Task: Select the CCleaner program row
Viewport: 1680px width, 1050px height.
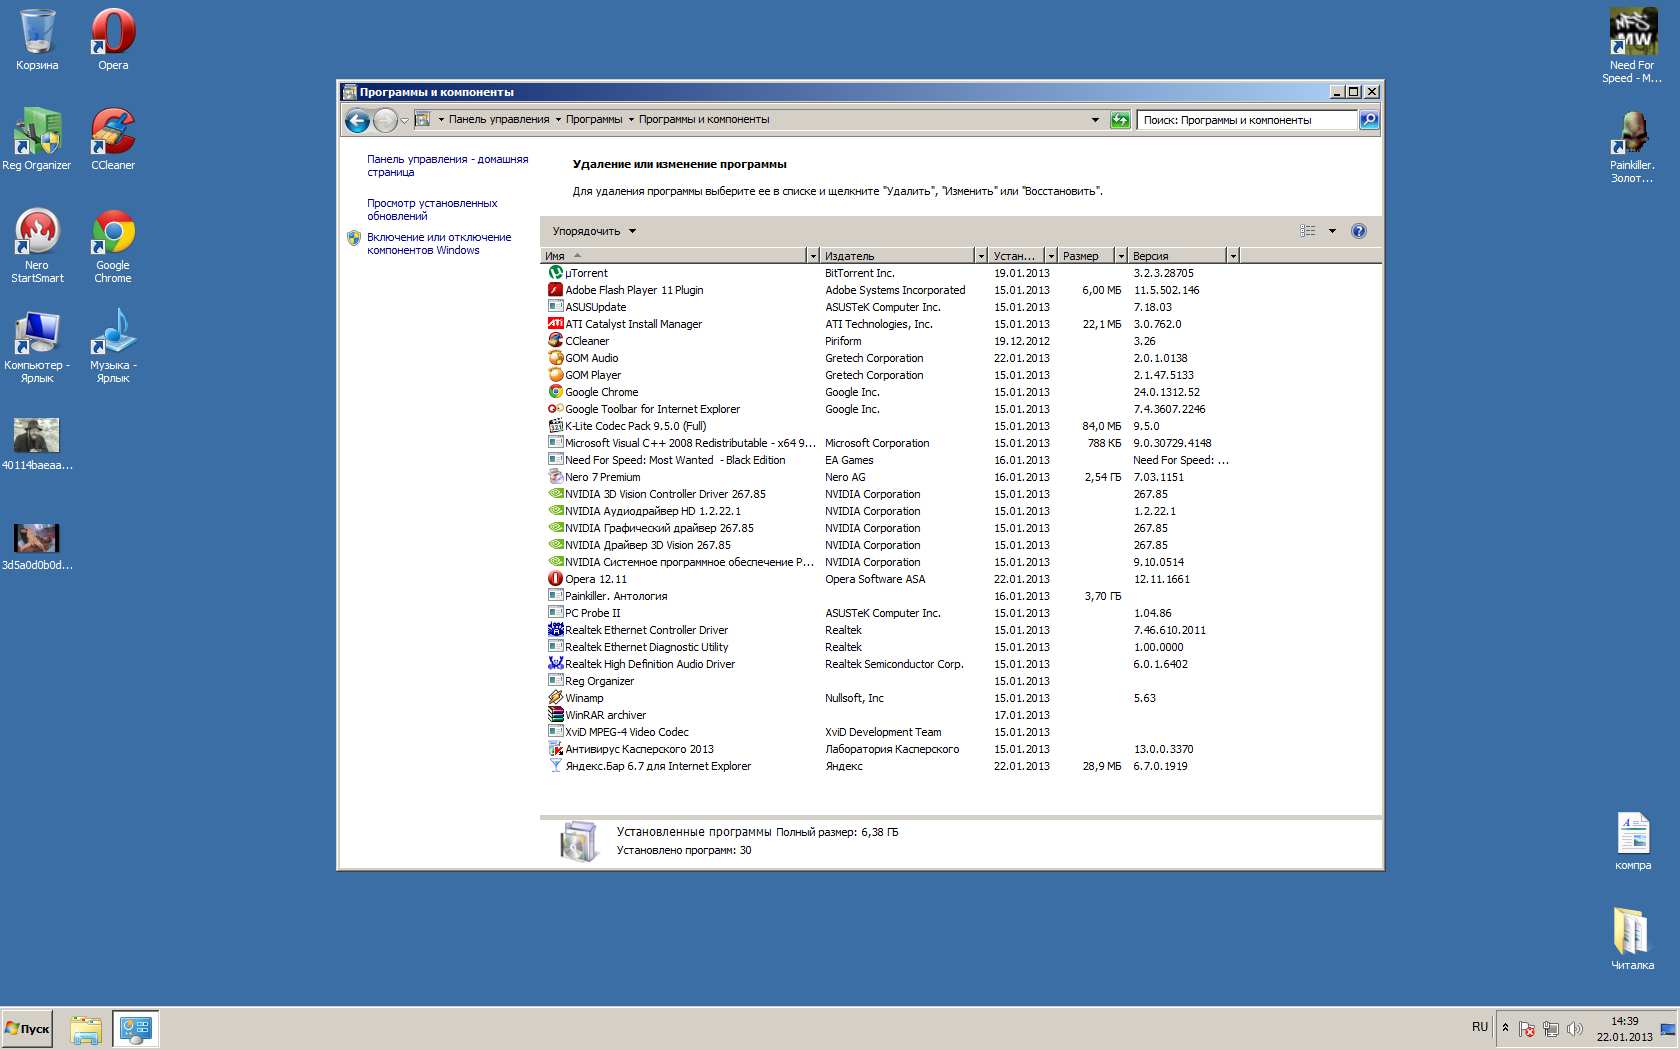Action: [x=890, y=341]
